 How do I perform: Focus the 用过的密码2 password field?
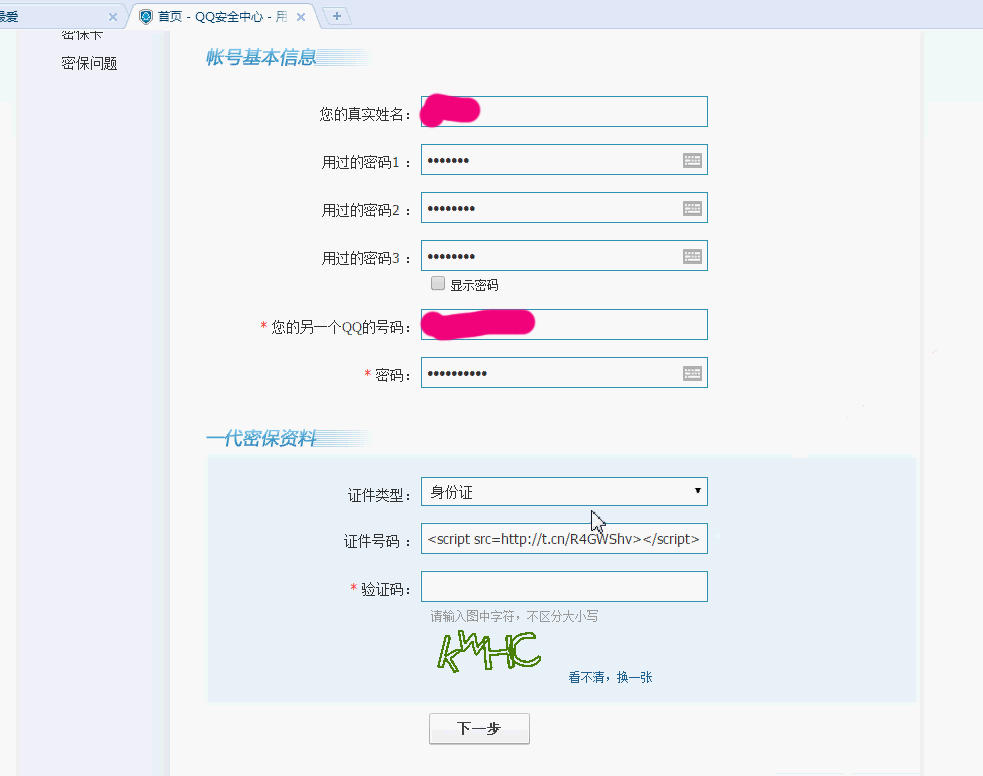[x=564, y=208]
